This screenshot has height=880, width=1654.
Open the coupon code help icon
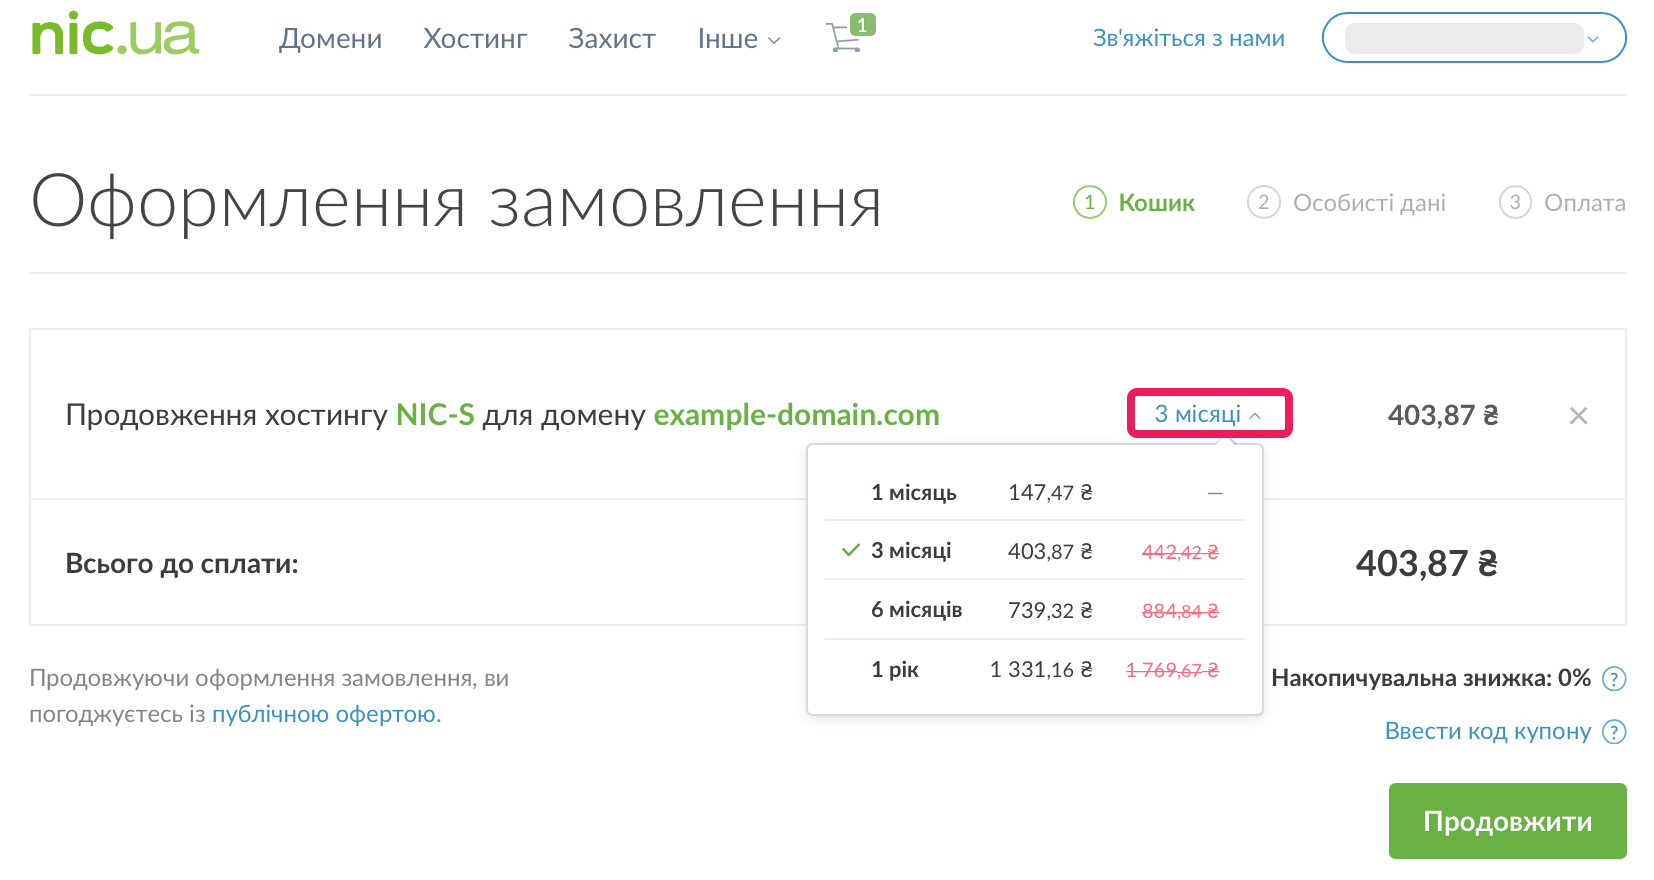tap(1614, 732)
